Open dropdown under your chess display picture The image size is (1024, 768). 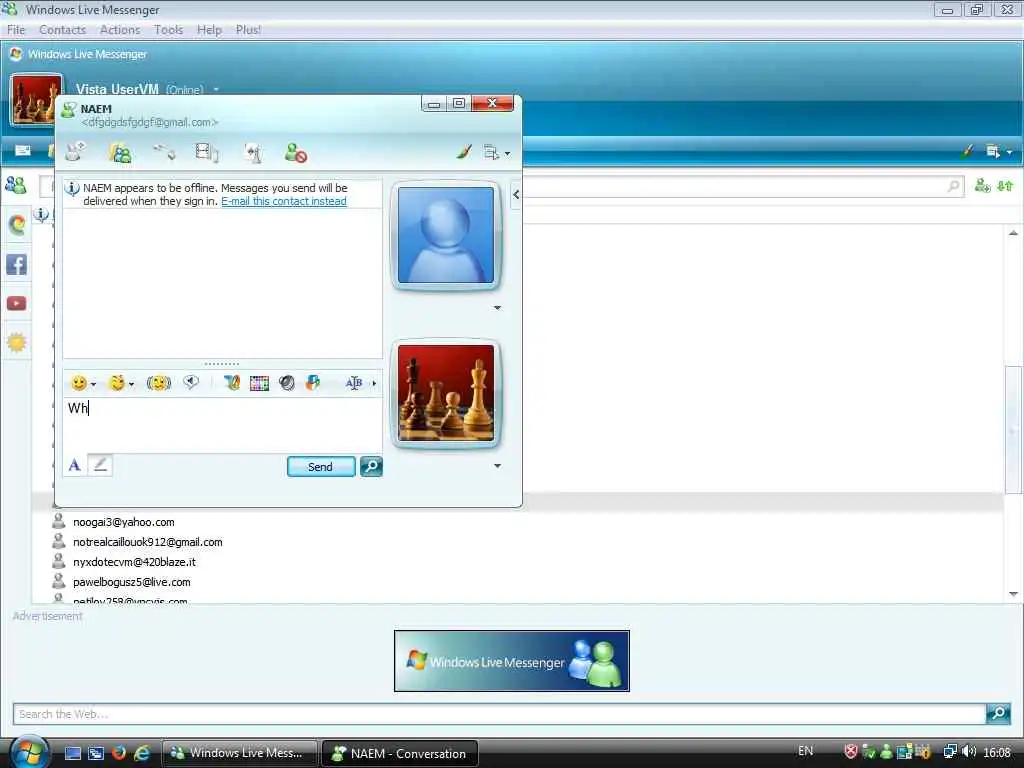coord(498,466)
